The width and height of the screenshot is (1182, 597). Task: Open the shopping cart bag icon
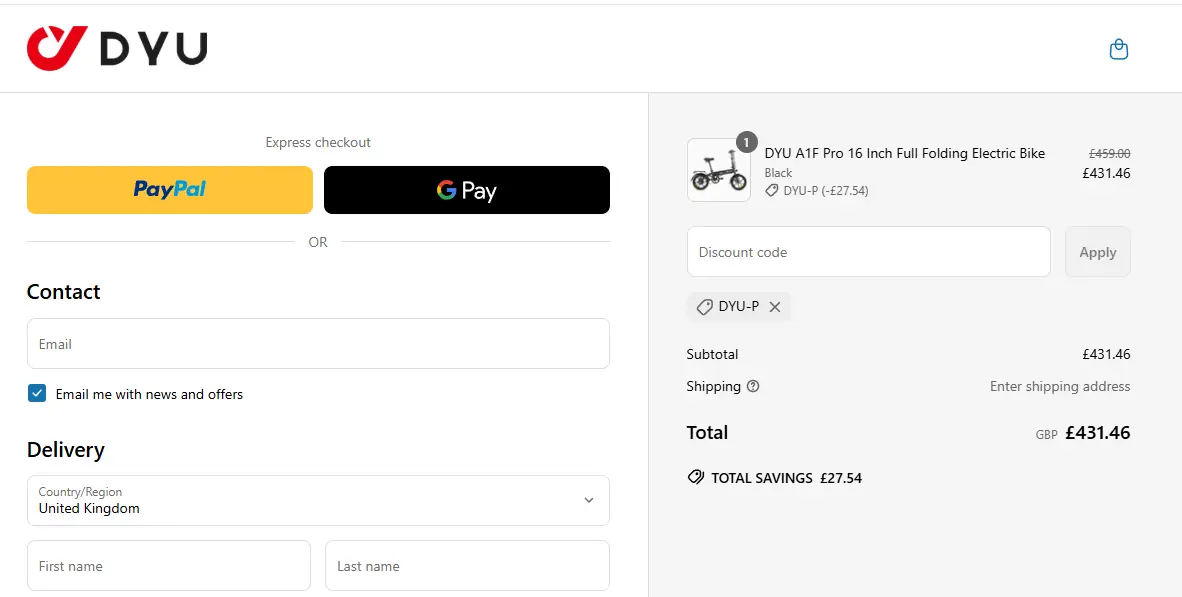point(1119,48)
